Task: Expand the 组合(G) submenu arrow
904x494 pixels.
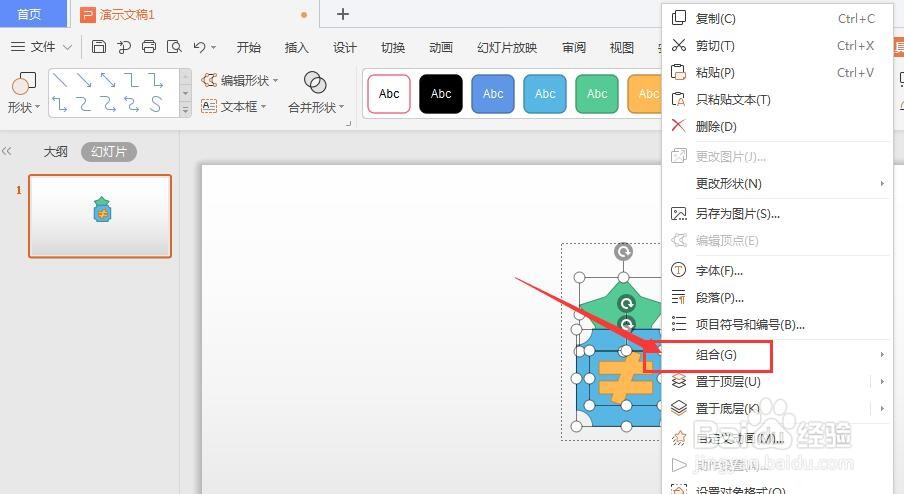Action: tap(882, 355)
